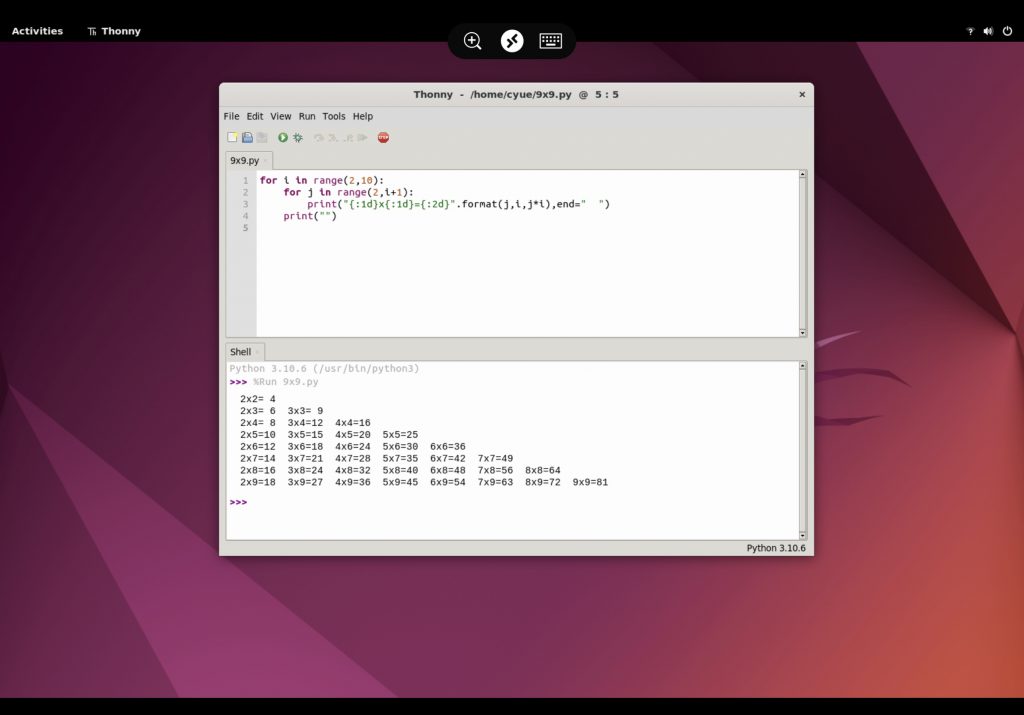Open the system volume icon
1024x715 pixels.
click(988, 31)
